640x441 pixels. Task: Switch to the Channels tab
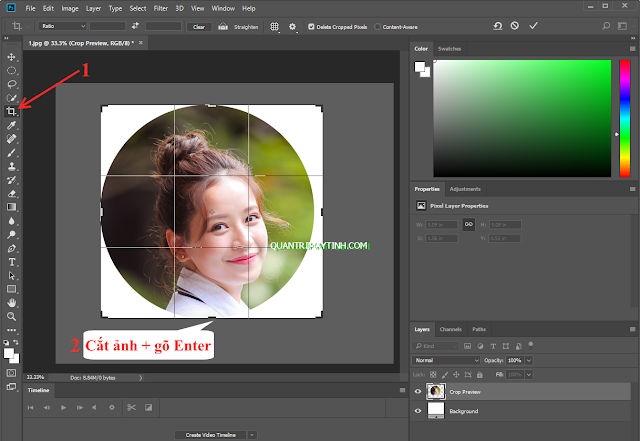coord(451,329)
